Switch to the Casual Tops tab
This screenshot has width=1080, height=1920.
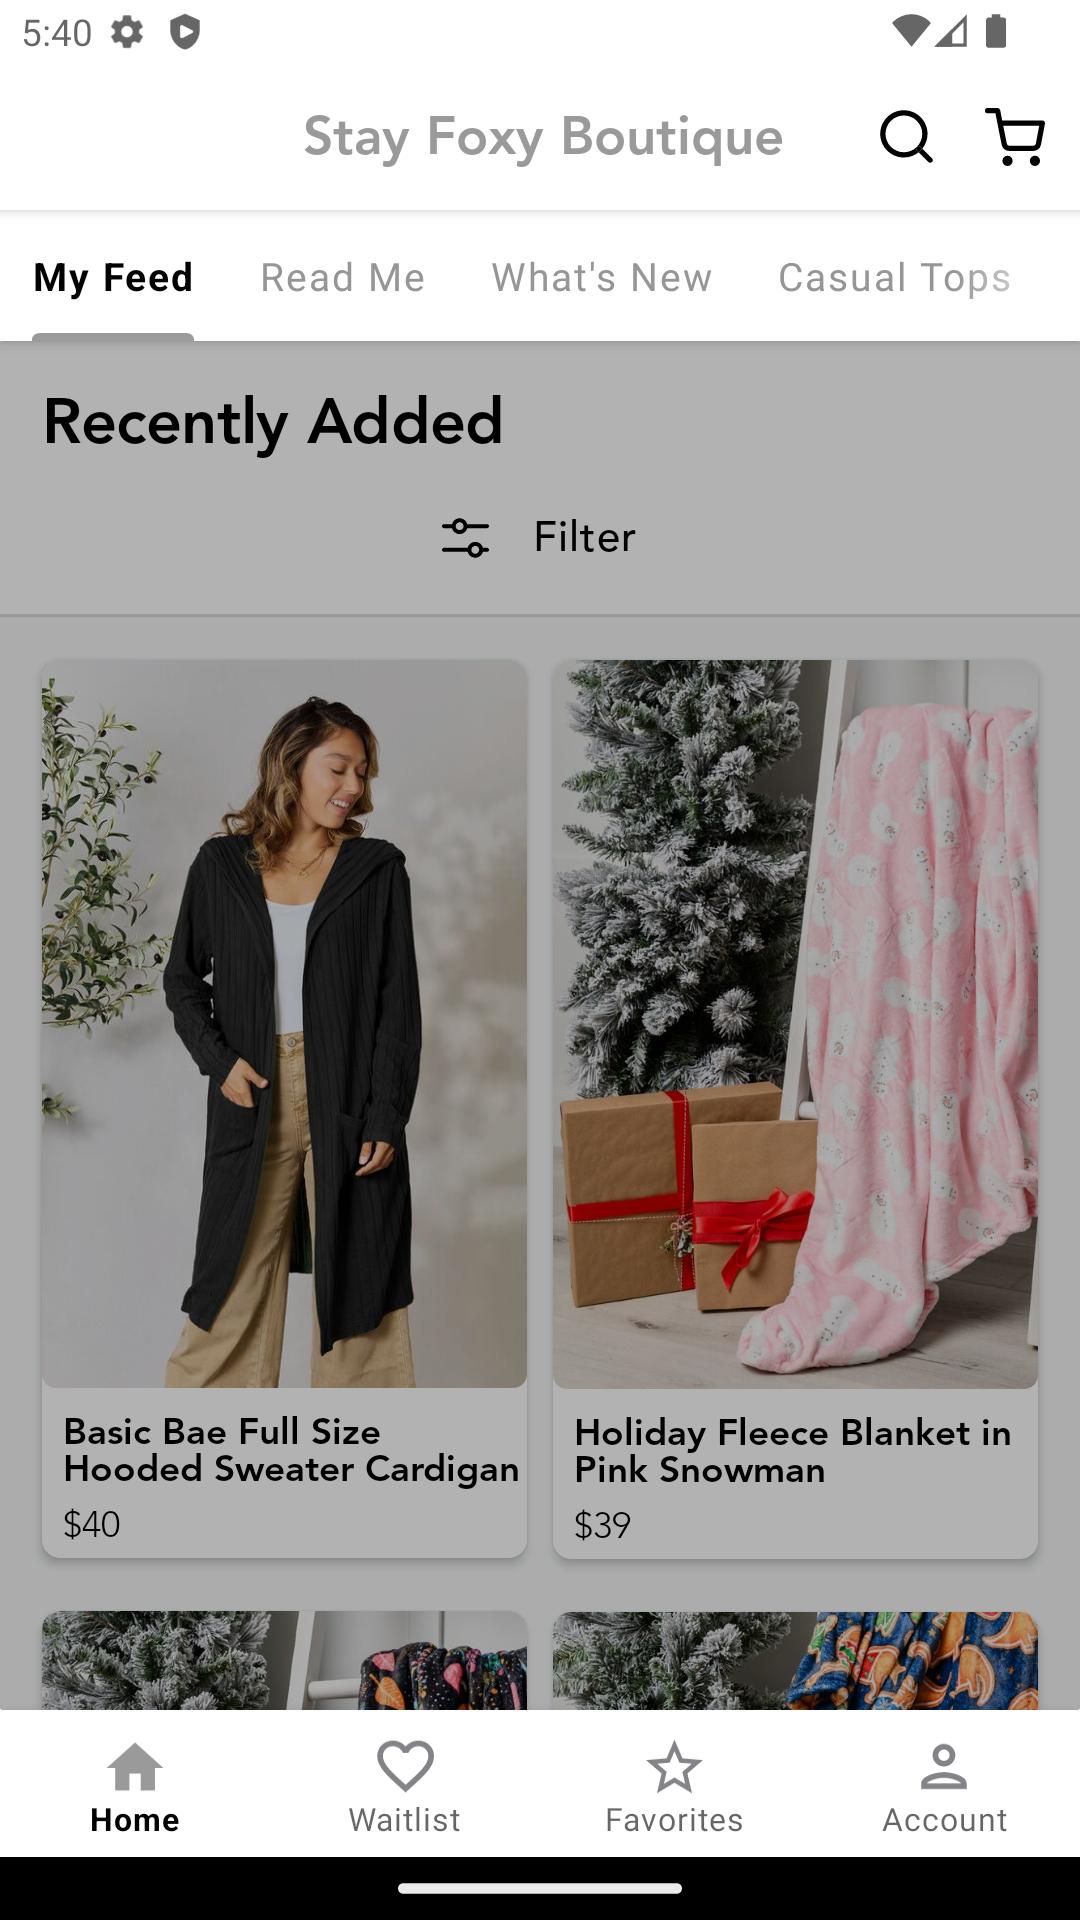point(895,277)
